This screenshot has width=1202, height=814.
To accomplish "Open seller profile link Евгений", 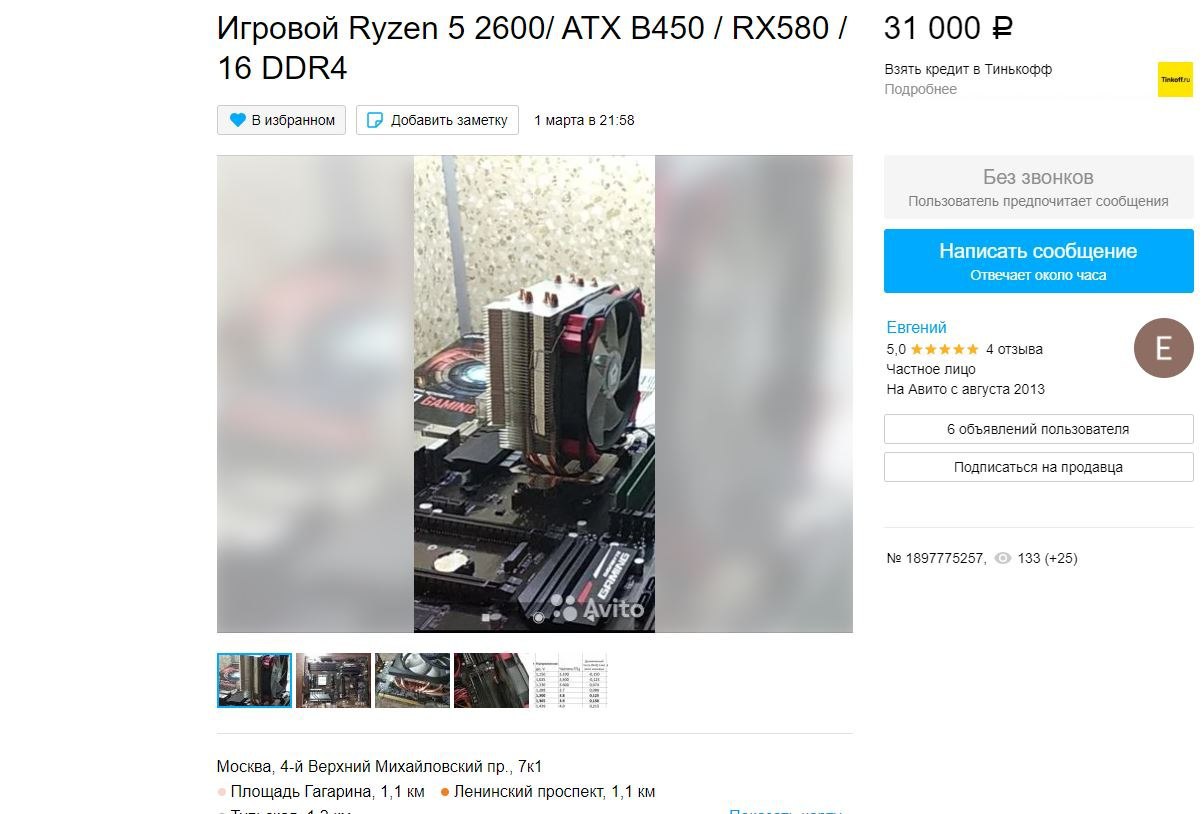I will click(916, 327).
